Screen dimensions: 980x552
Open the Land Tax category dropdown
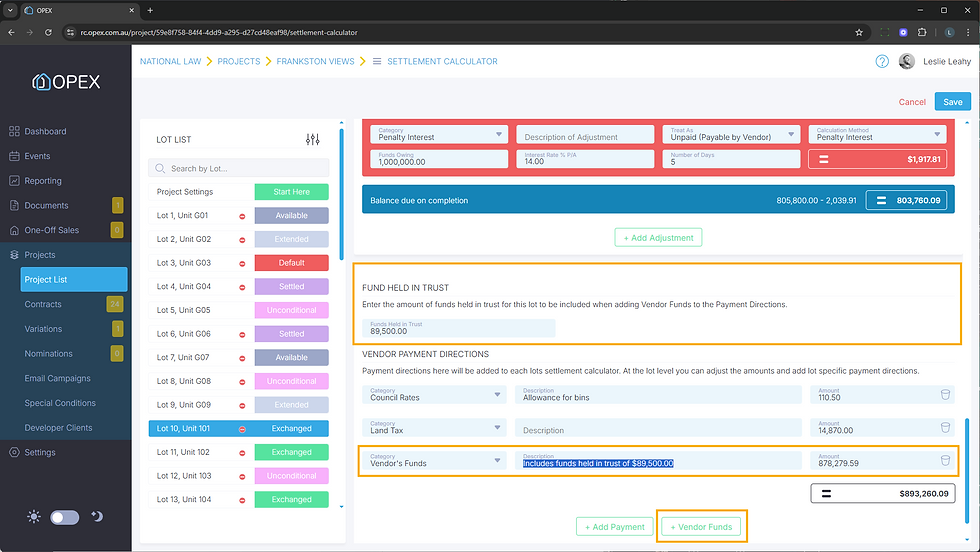pos(434,428)
